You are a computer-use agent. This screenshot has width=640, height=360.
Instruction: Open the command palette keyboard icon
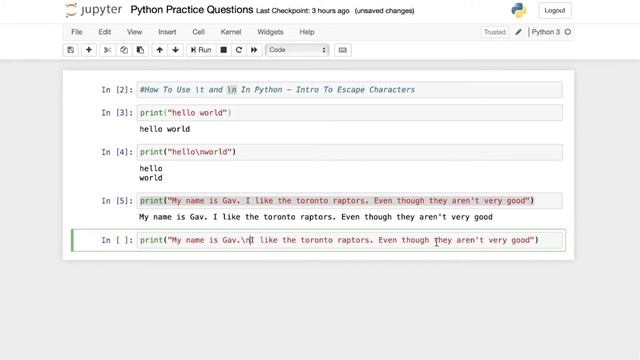click(342, 50)
